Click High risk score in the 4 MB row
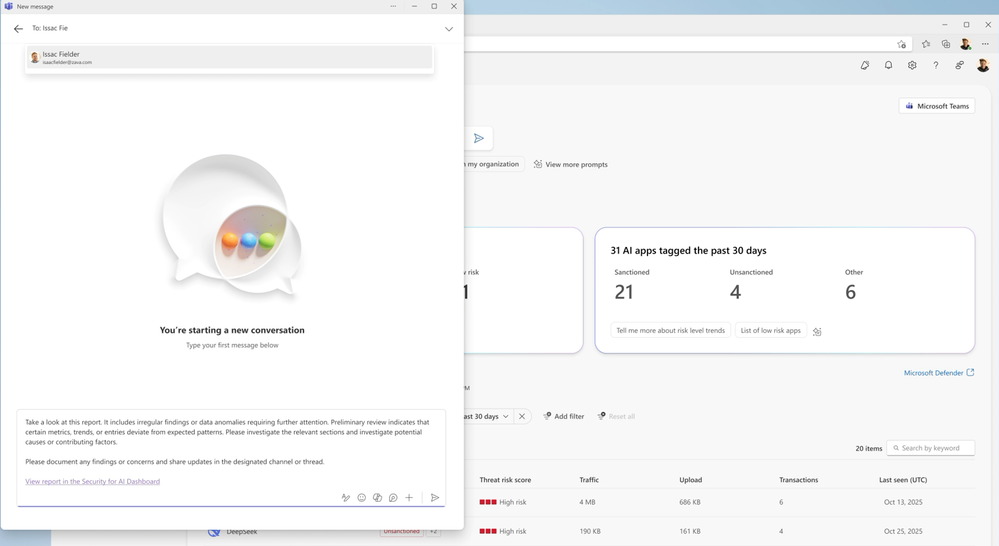The height and width of the screenshot is (546, 999). pos(503,502)
